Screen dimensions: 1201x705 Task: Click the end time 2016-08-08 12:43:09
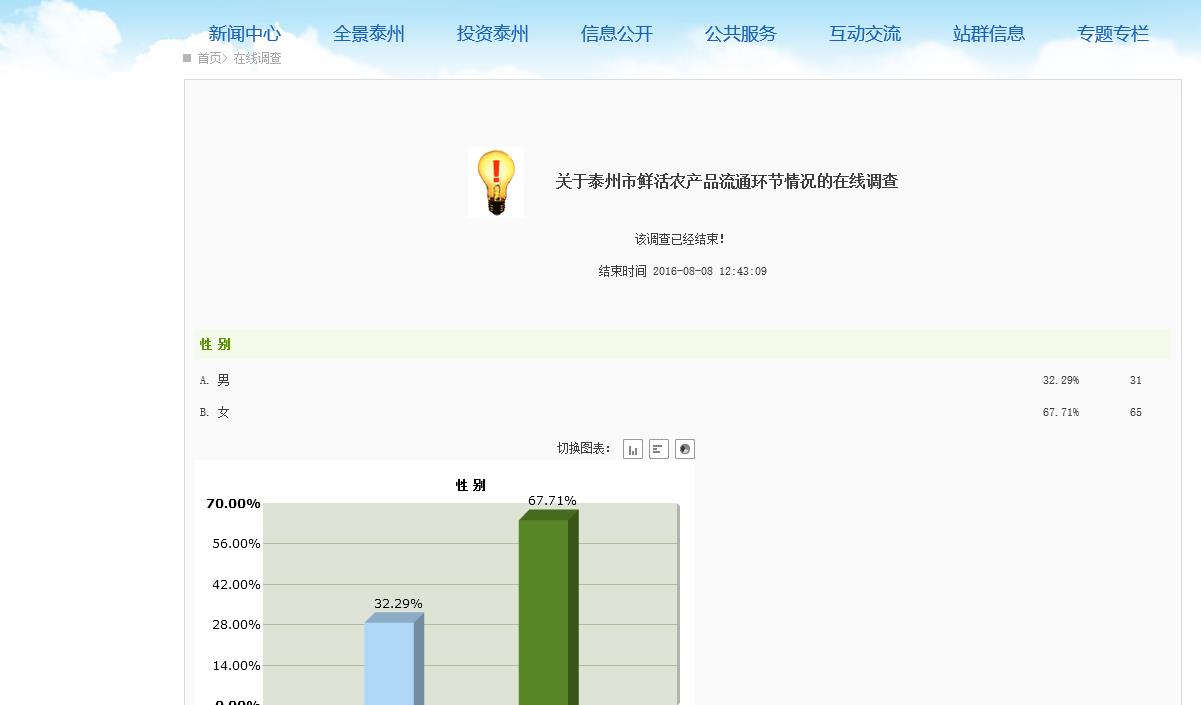pyautogui.click(x=710, y=271)
